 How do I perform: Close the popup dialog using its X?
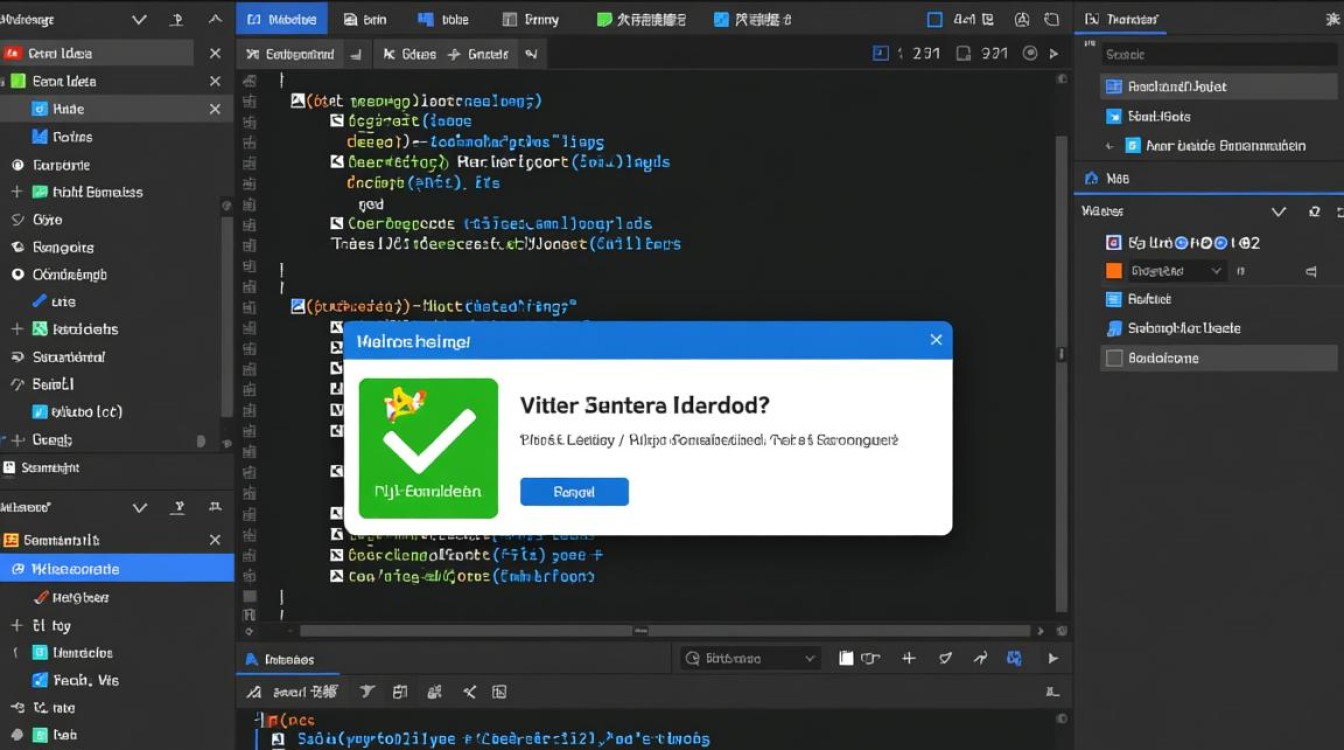[x=936, y=340]
